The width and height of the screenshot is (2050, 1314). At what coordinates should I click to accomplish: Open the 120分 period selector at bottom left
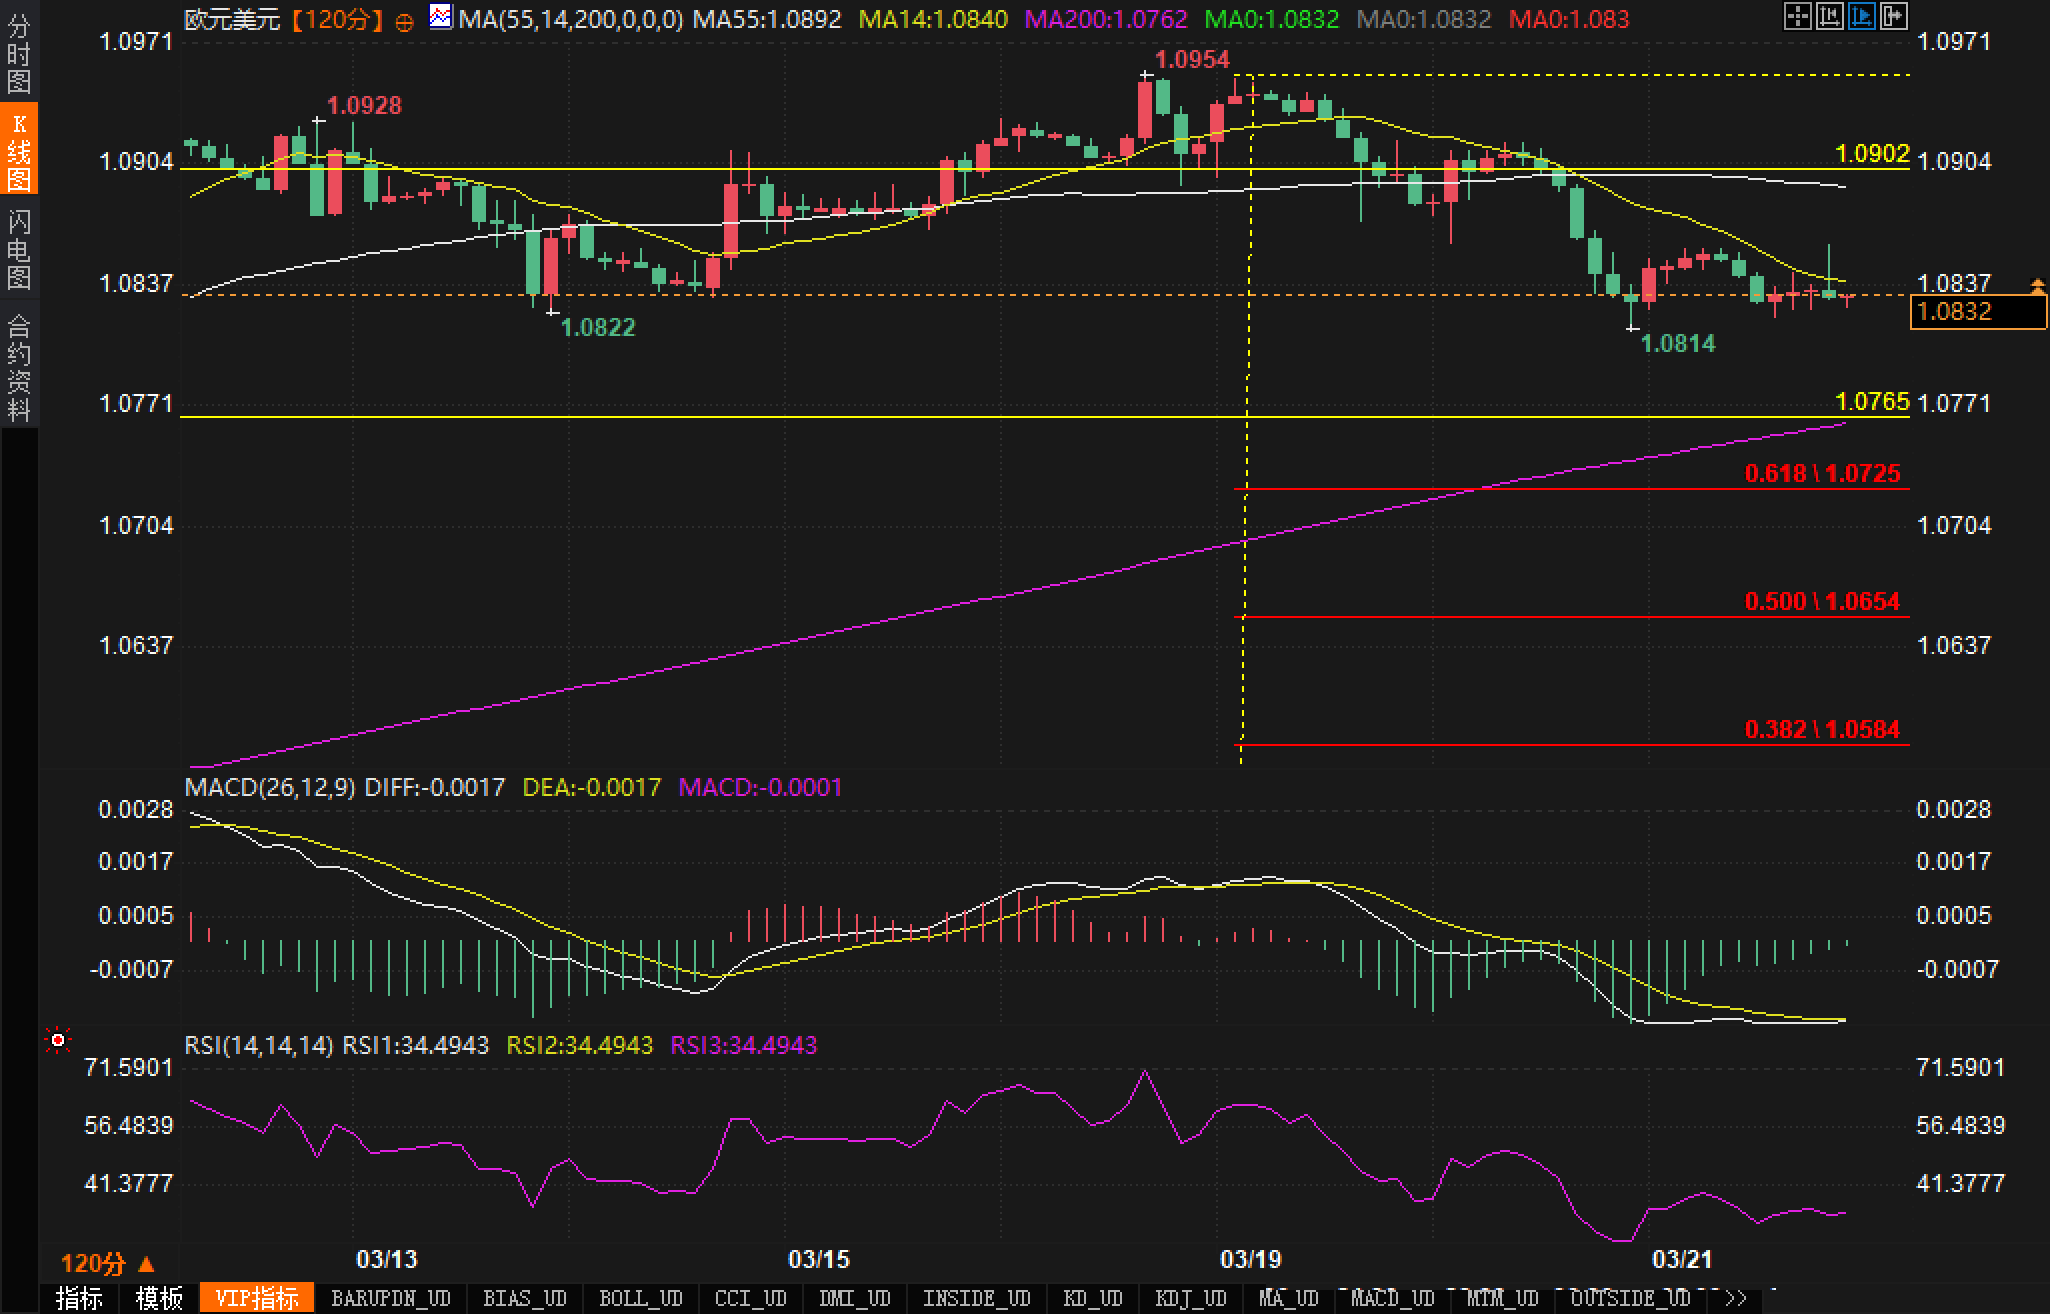[x=107, y=1263]
